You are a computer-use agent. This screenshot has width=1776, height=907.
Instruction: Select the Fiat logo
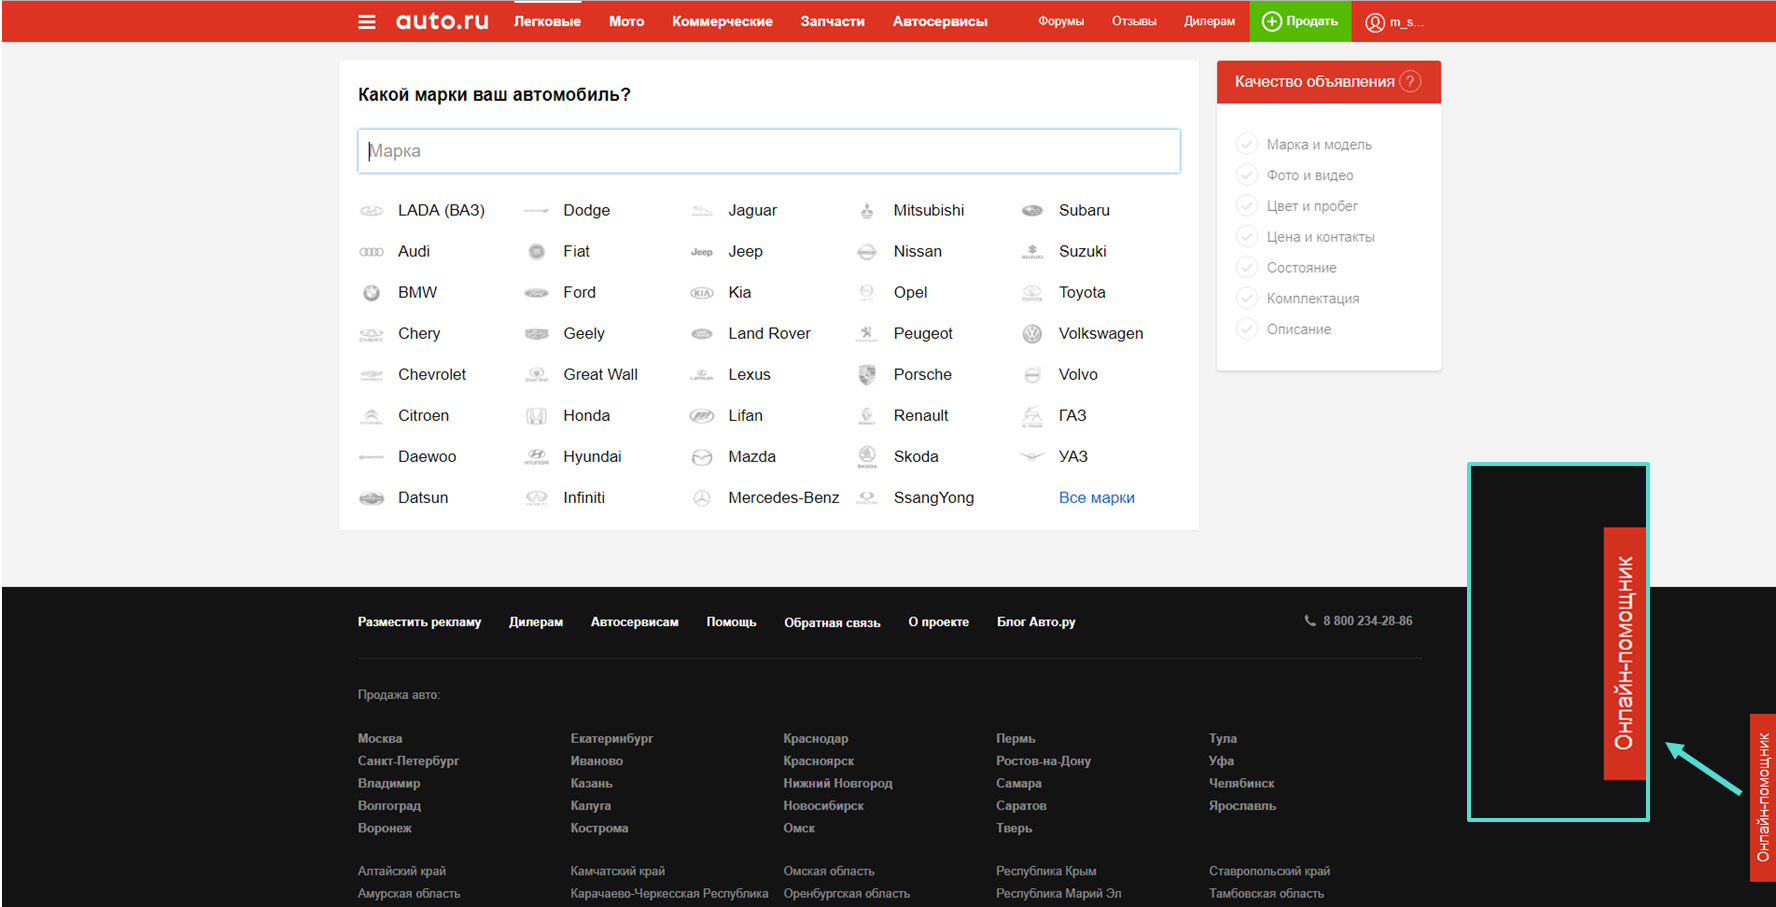point(536,252)
